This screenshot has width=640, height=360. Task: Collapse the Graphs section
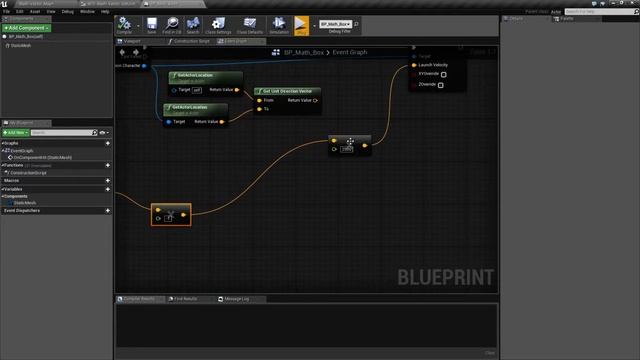[3, 143]
